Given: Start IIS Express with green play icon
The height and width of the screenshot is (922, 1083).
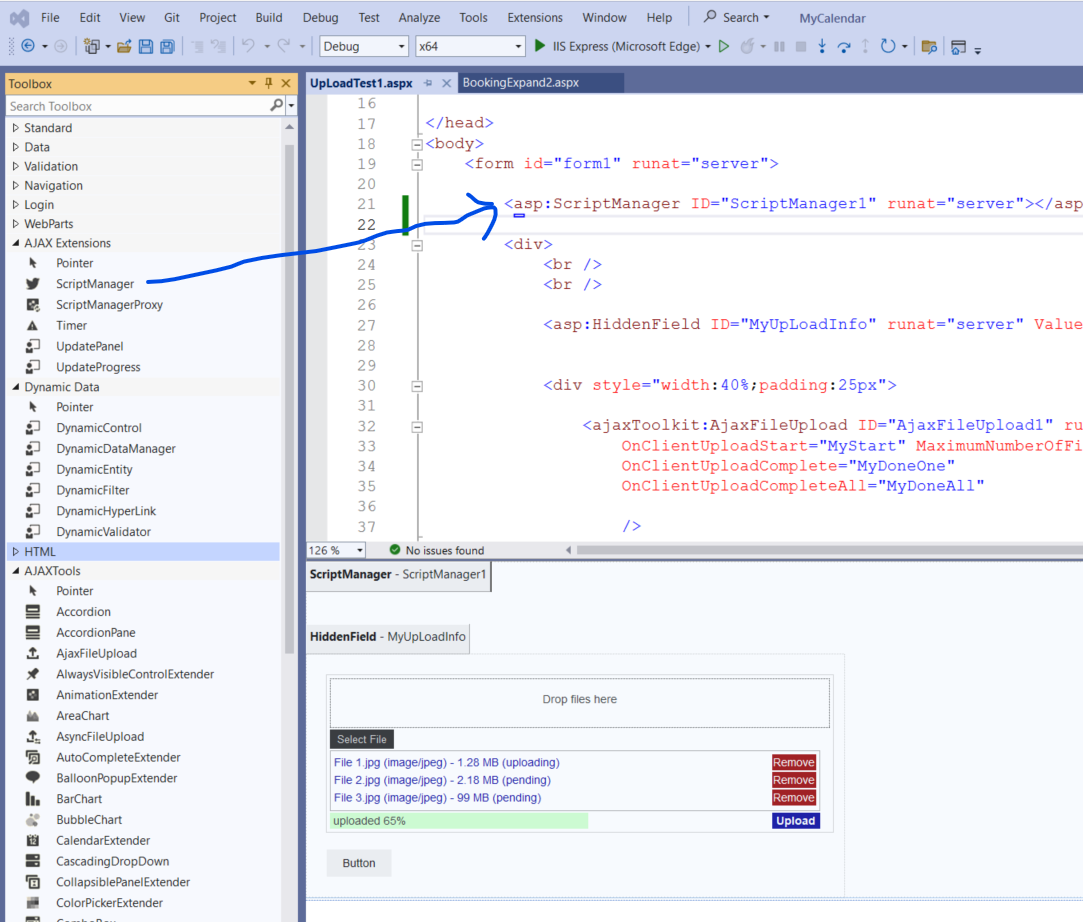Looking at the screenshot, I should coord(540,46).
